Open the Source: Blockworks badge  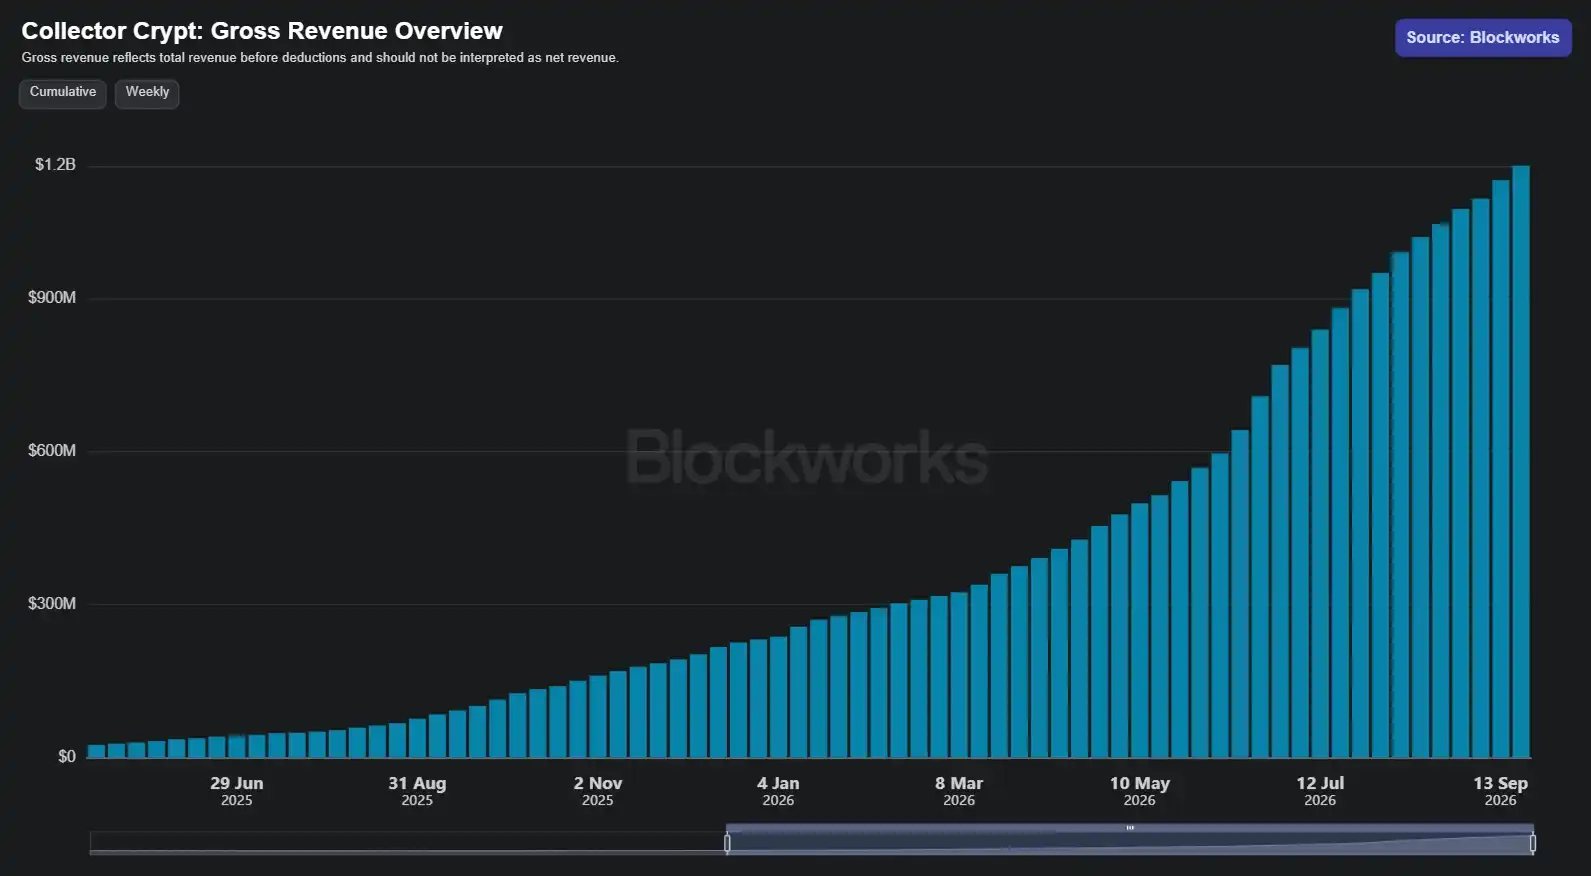point(1483,38)
